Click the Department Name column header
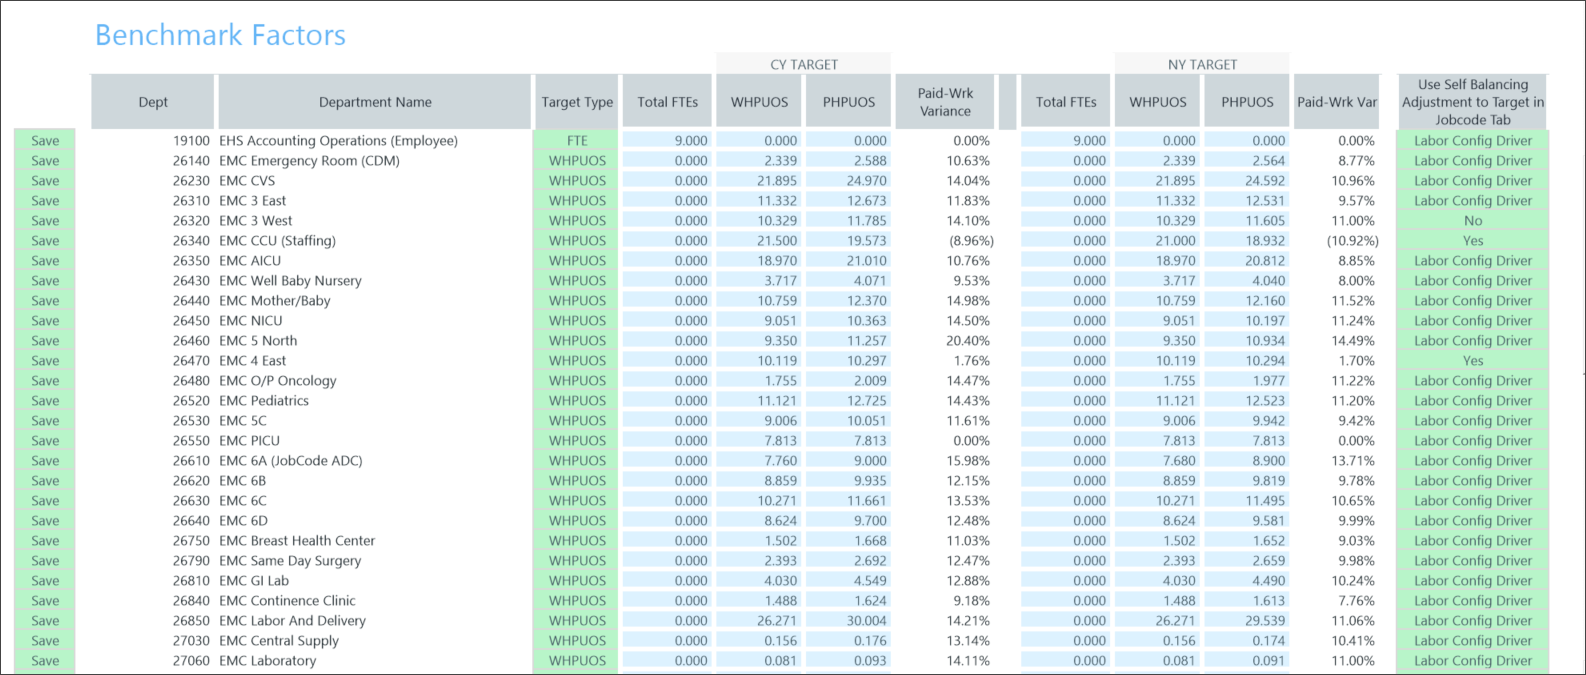Viewport: 1586px width, 675px height. (375, 102)
